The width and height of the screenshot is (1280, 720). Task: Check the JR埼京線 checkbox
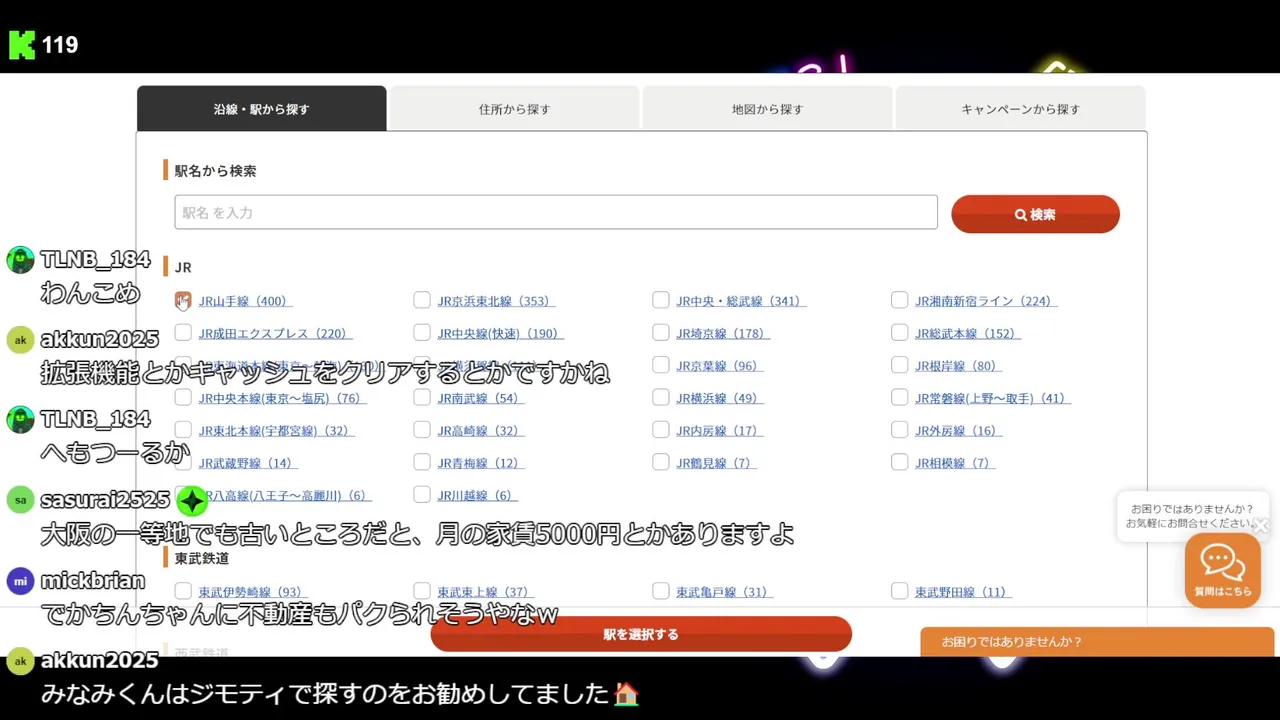pos(661,332)
